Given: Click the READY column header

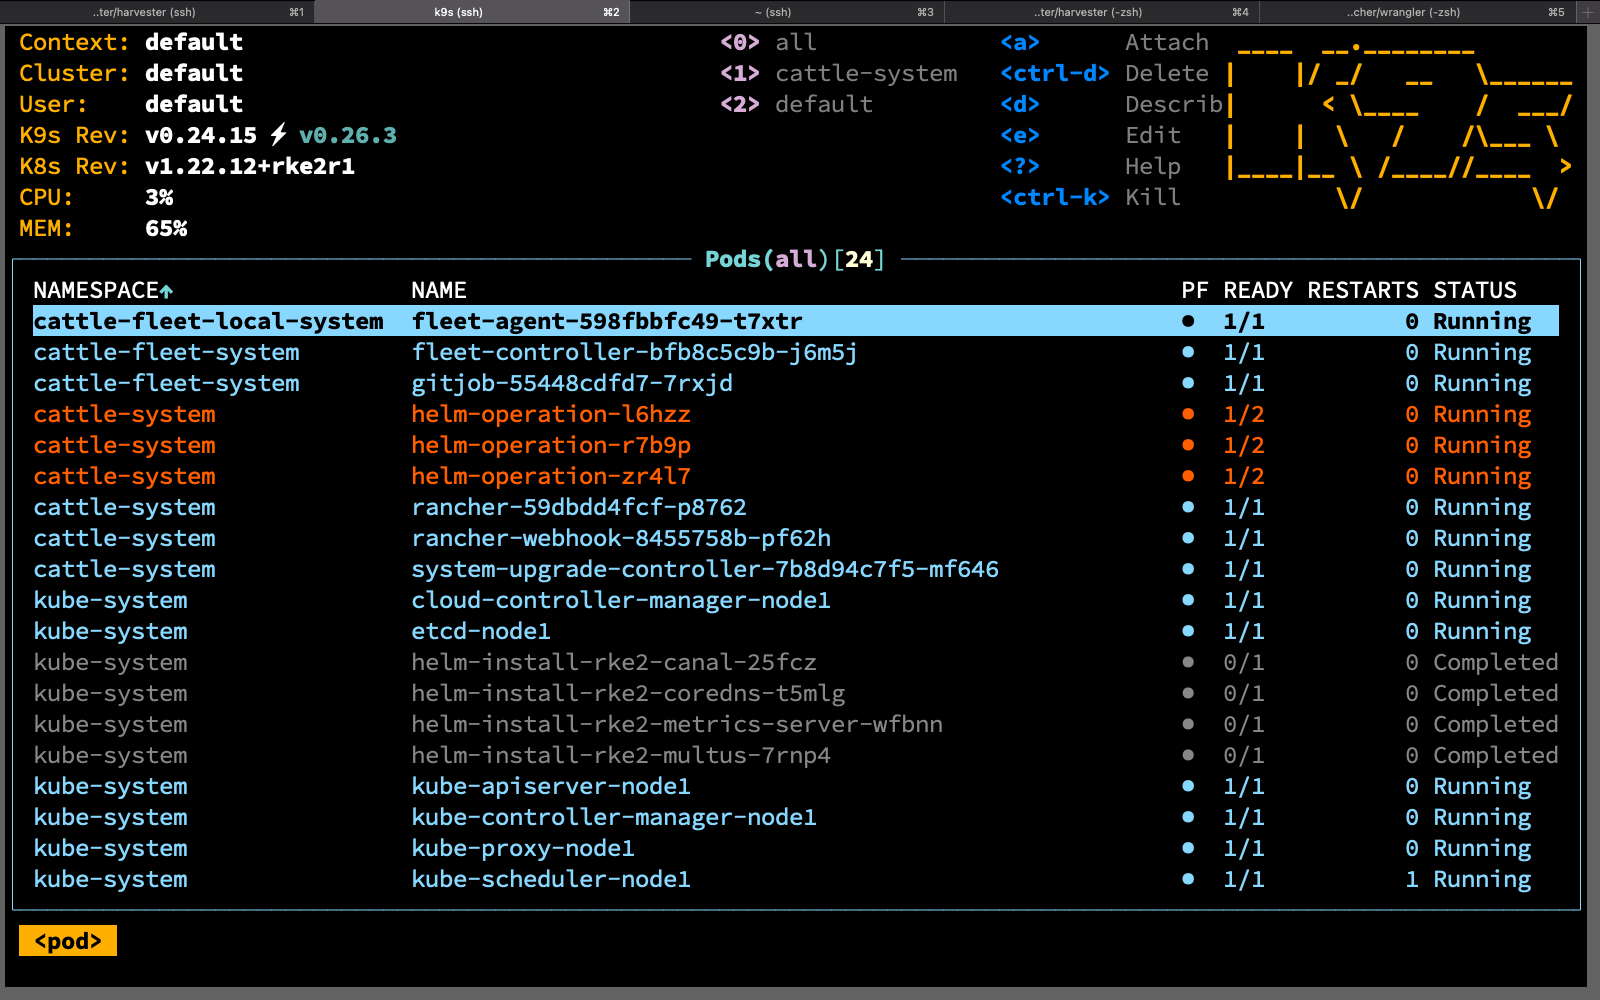Looking at the screenshot, I should (x=1258, y=290).
